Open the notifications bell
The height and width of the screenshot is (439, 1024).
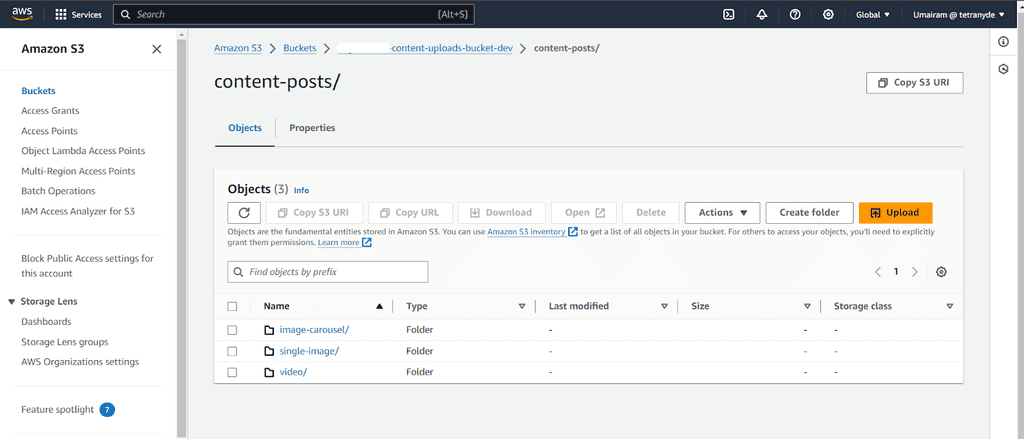tap(761, 14)
